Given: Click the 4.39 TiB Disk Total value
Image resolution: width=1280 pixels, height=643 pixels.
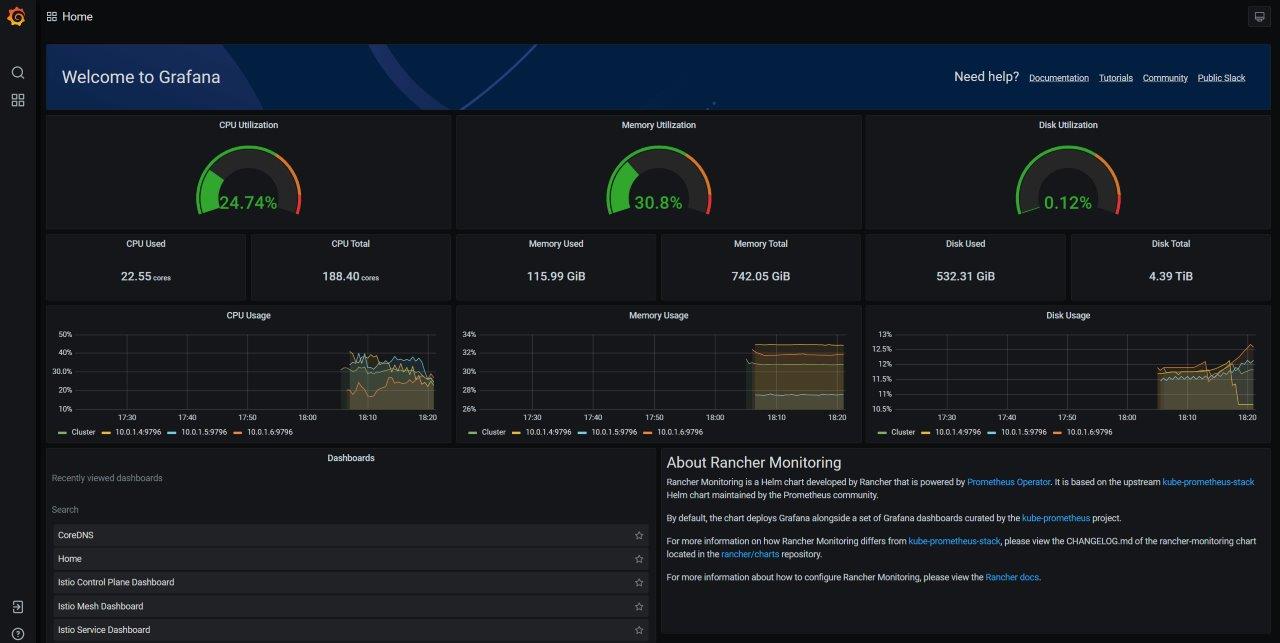Looking at the screenshot, I should click(1171, 276).
